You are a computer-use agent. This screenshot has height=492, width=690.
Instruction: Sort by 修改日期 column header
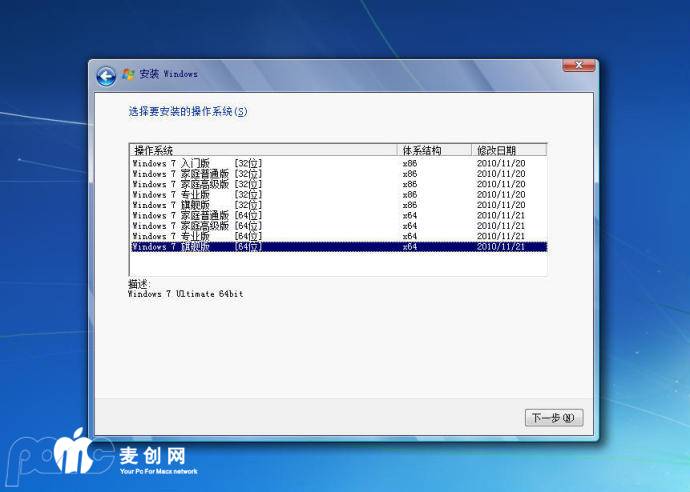coord(508,150)
